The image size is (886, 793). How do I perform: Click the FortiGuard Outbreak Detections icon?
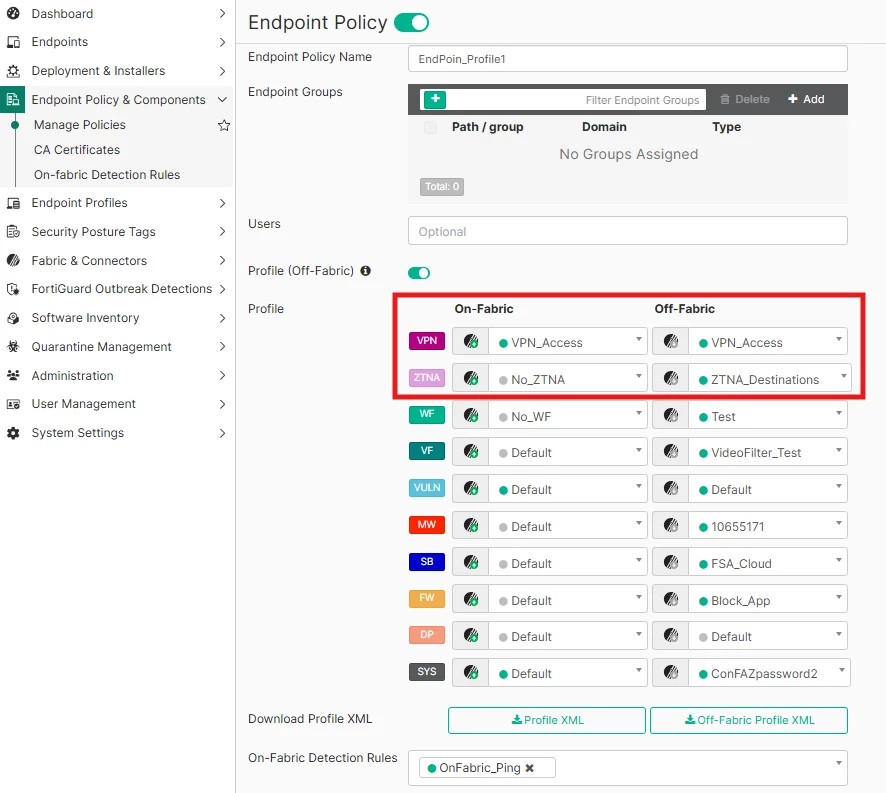point(13,289)
